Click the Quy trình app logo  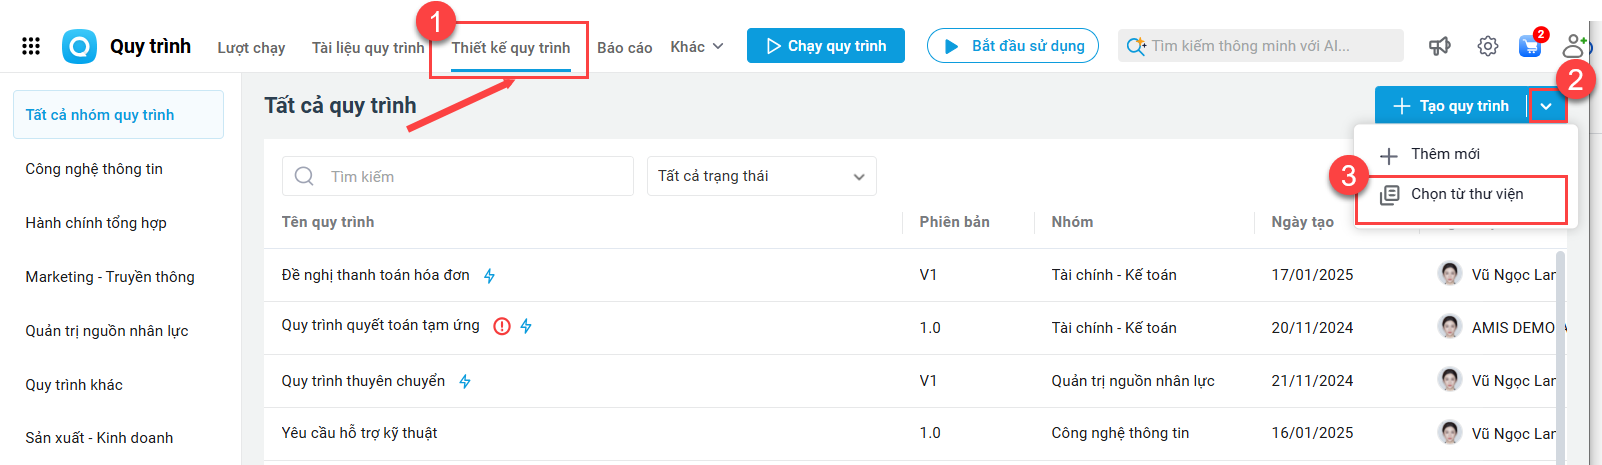click(79, 46)
